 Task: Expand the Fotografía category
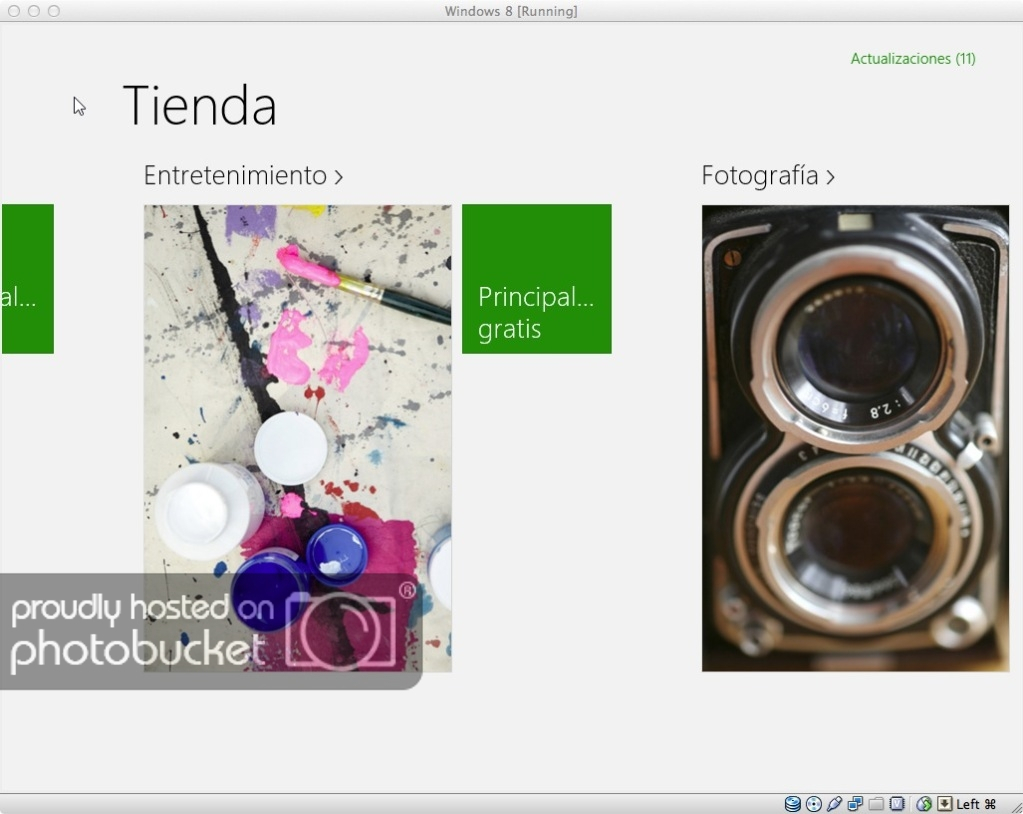click(x=767, y=176)
